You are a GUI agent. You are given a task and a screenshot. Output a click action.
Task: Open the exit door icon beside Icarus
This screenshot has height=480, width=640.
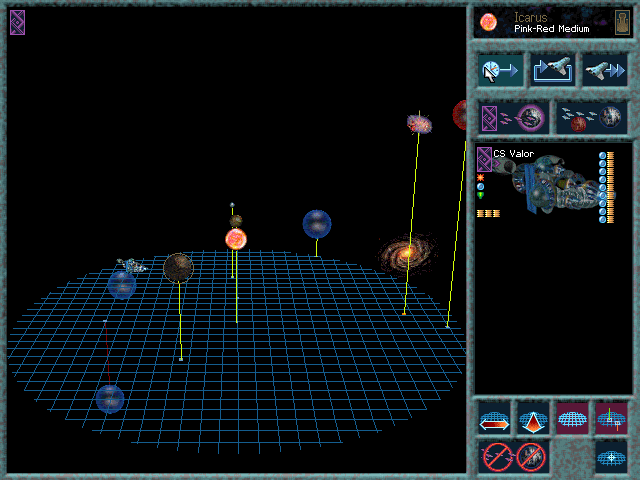coord(622,22)
